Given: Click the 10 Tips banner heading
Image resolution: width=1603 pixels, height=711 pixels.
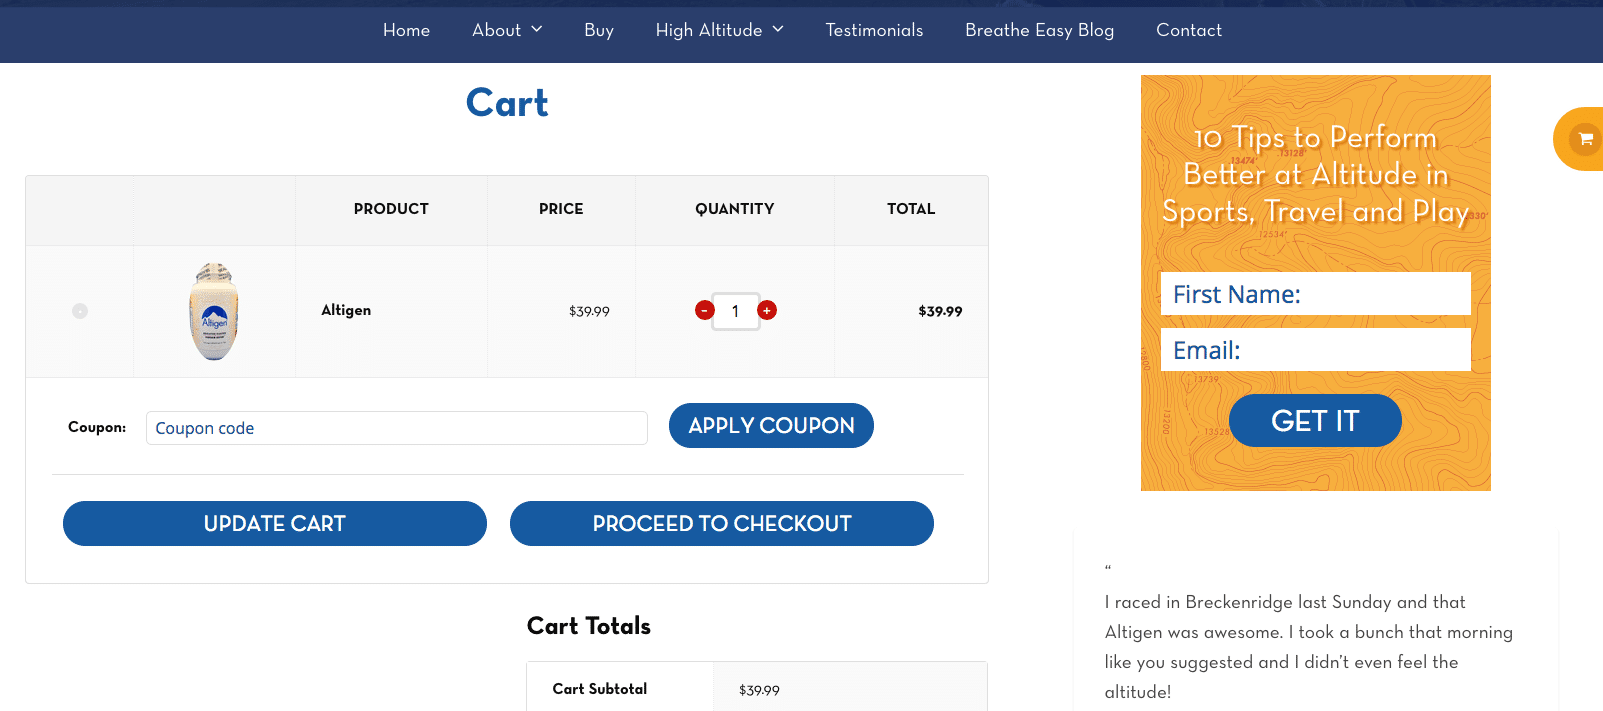Looking at the screenshot, I should point(1316,175).
